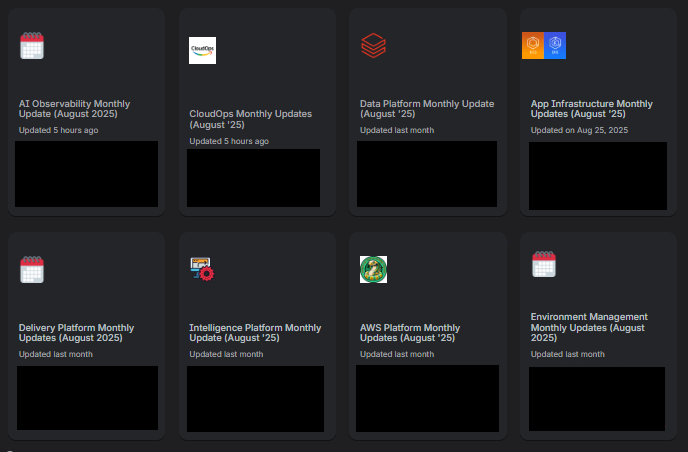Click the Delivery Platform calendar icon

[x=32, y=269]
